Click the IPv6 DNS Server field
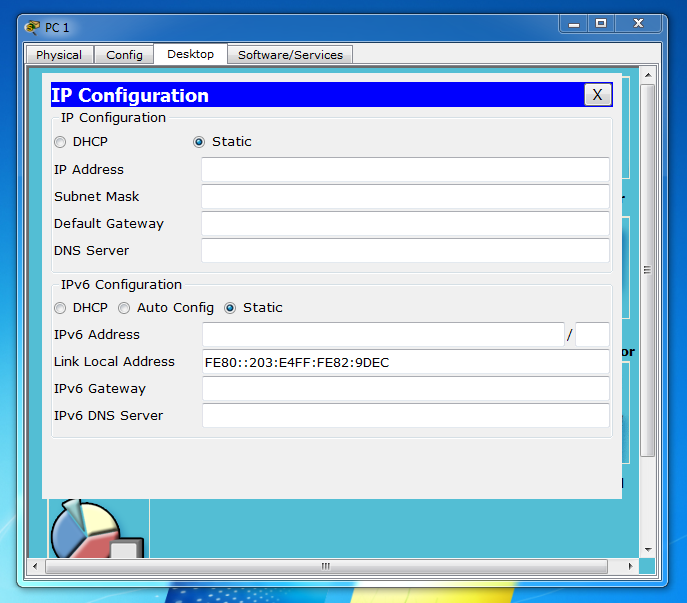 tap(406, 416)
